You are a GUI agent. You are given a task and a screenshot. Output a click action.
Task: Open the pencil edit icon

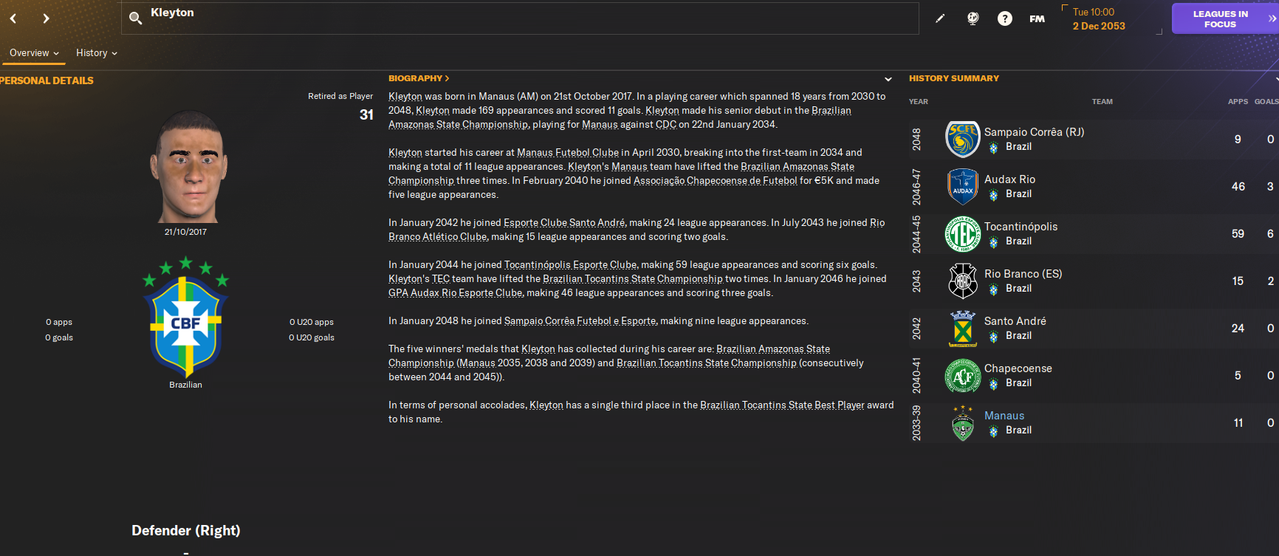click(x=940, y=18)
